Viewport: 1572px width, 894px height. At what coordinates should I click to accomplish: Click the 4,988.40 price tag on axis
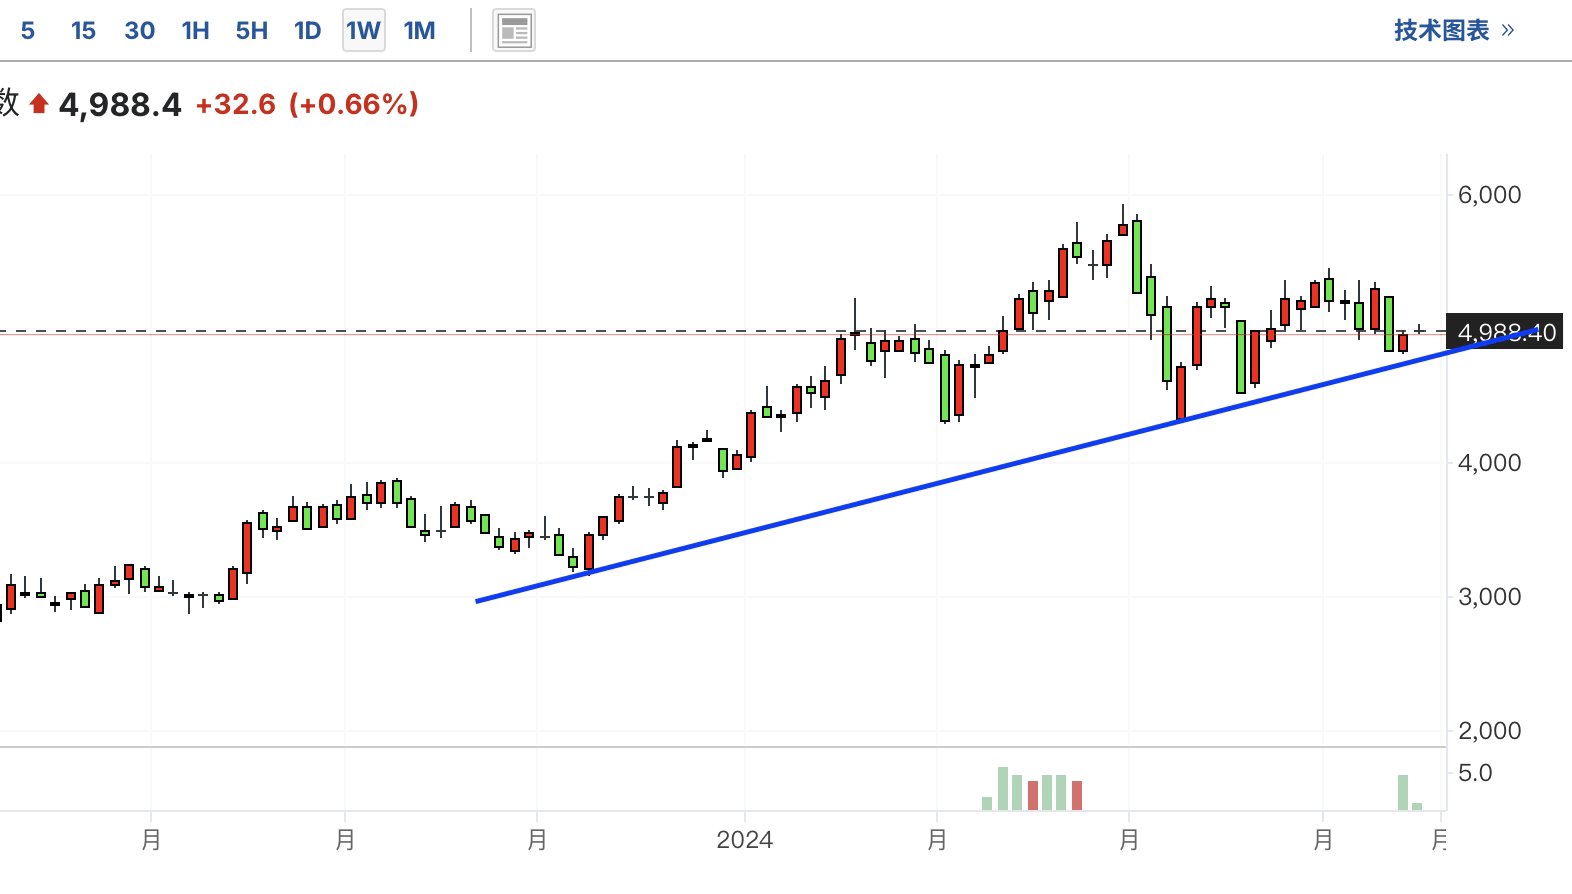pos(1505,333)
